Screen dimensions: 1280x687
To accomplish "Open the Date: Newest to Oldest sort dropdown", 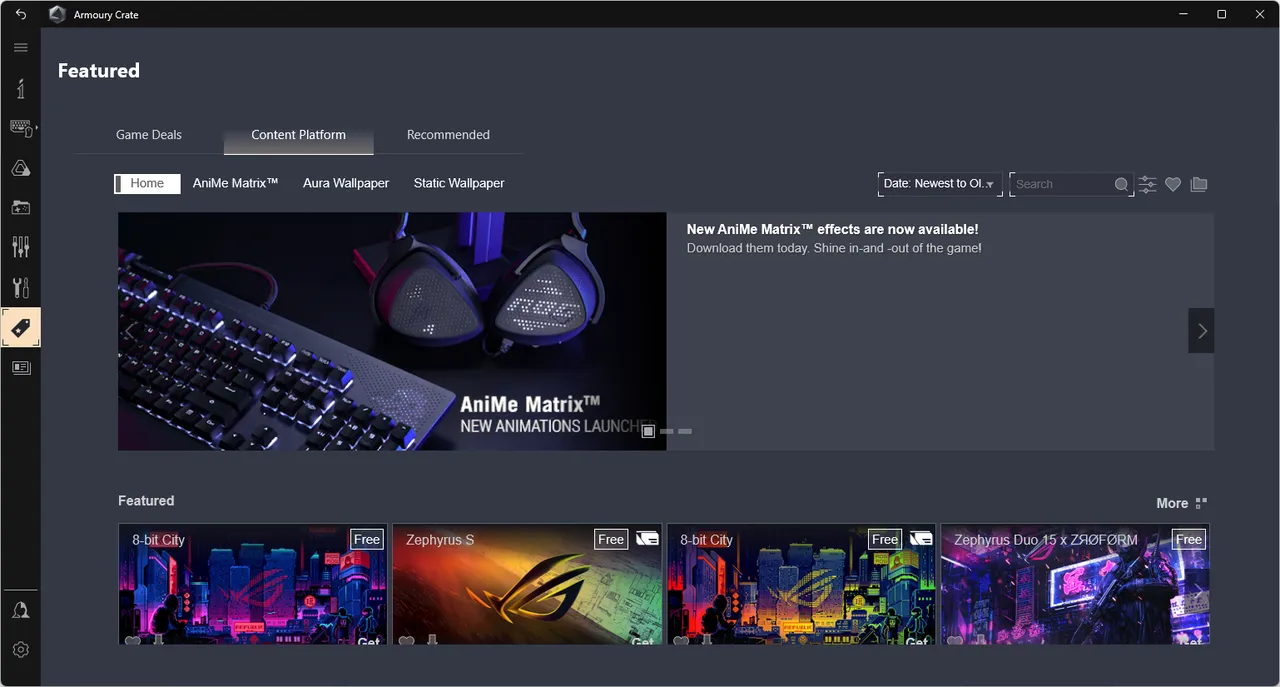I will point(940,184).
